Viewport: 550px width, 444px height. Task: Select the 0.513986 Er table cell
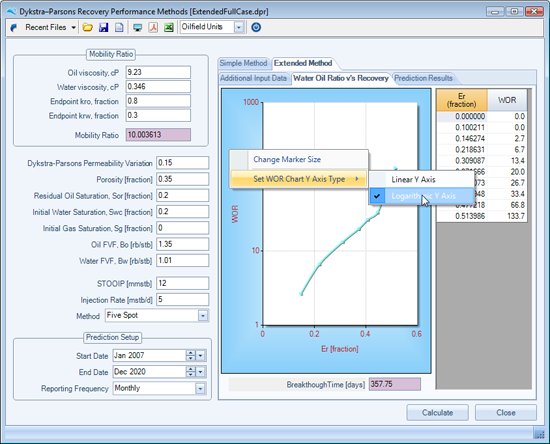click(x=462, y=216)
